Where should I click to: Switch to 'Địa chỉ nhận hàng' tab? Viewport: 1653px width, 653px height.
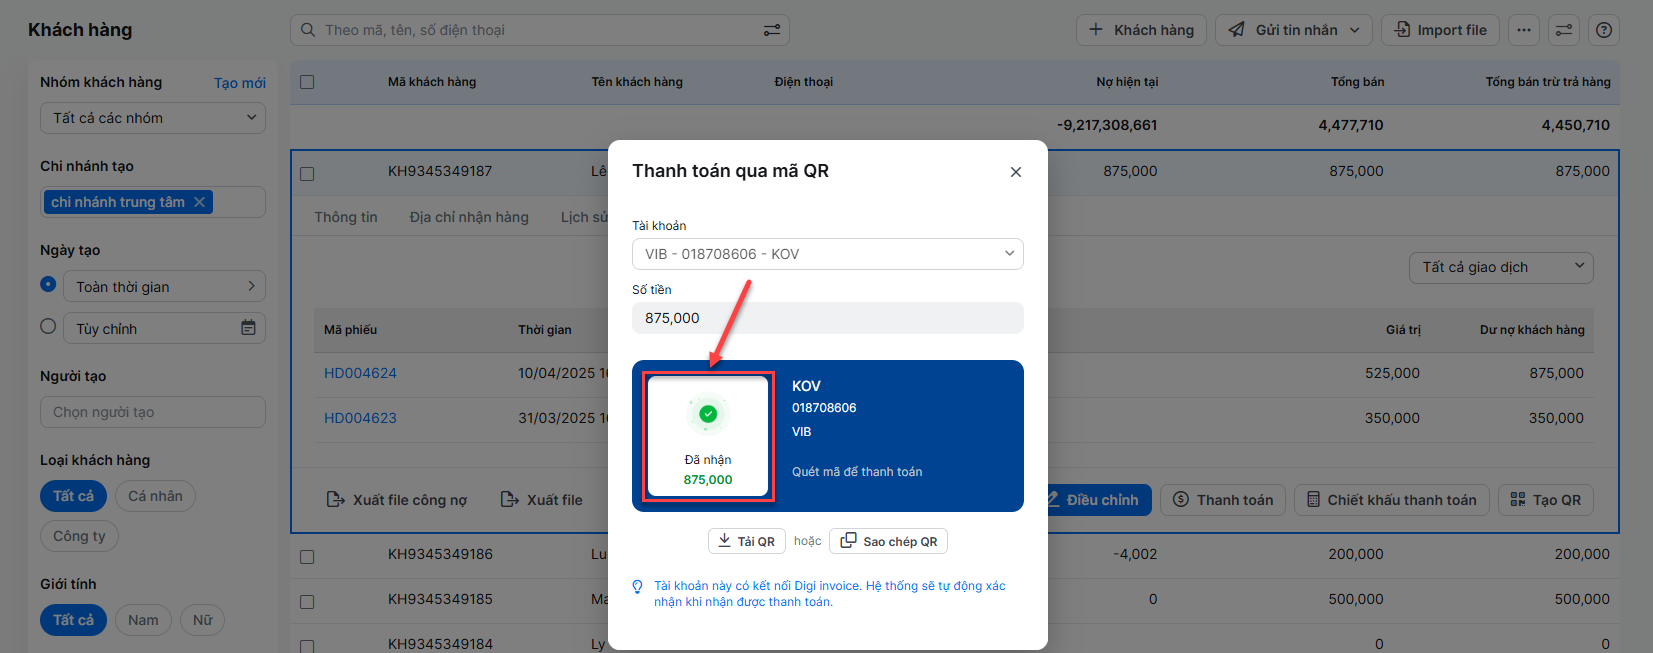pyautogui.click(x=469, y=217)
